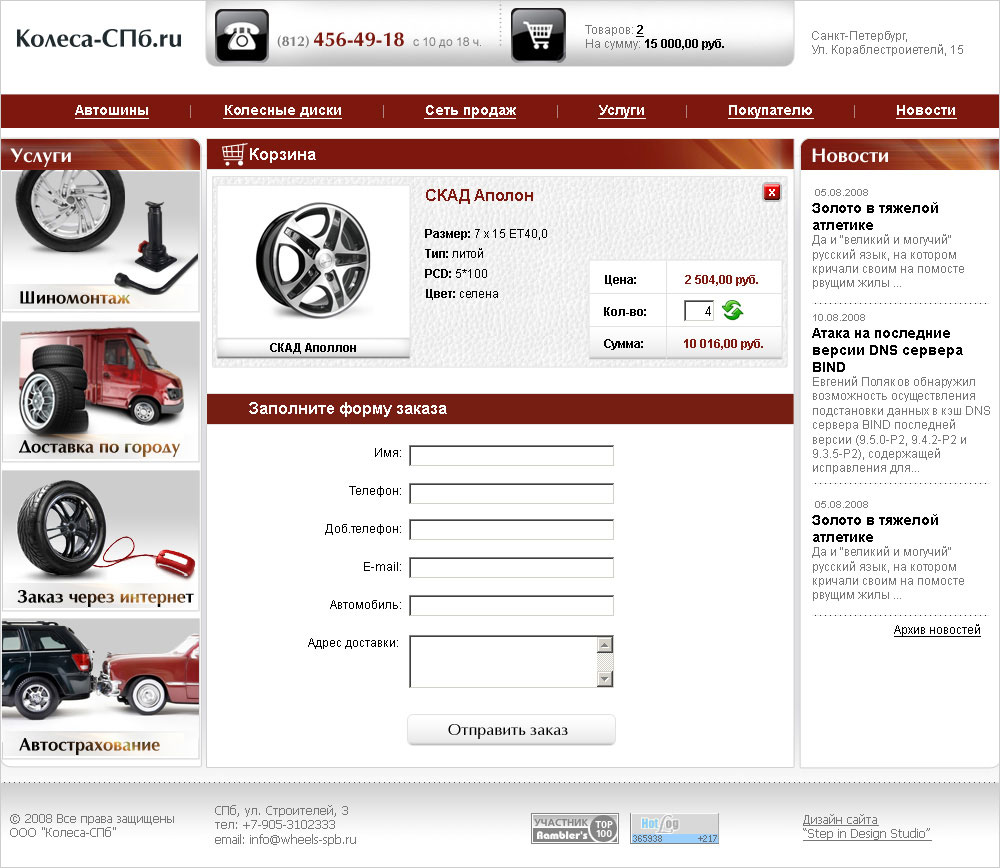Viewport: 1000px width, 868px height.
Task: Submit with Отправить заказ button
Action: pyautogui.click(x=511, y=730)
